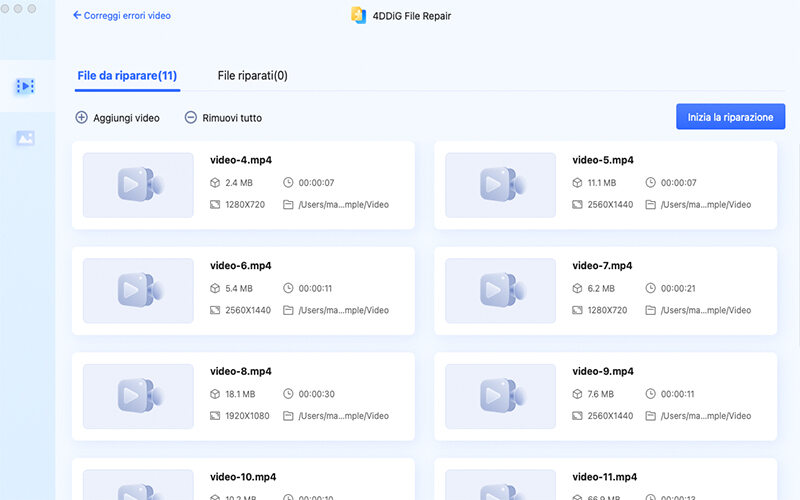
Task: Select thumbnail of video-5.mp4
Action: pos(501,185)
